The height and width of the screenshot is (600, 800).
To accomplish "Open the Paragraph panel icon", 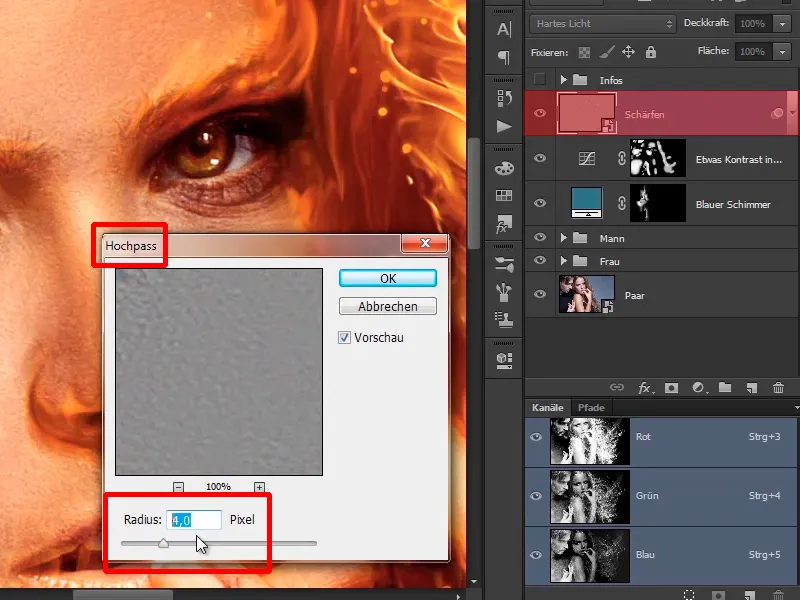I will tap(504, 57).
